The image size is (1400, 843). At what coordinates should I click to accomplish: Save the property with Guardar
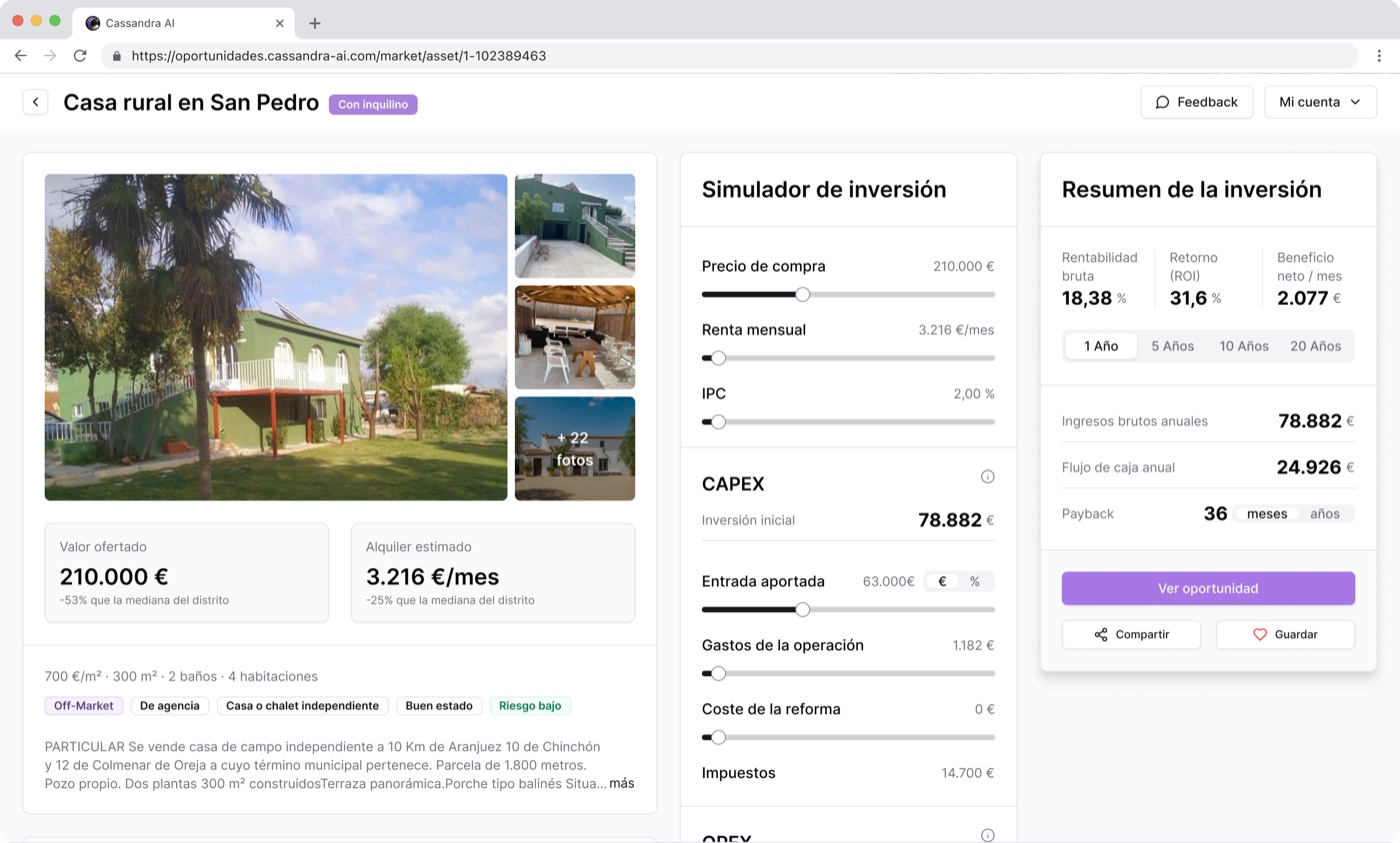1285,634
